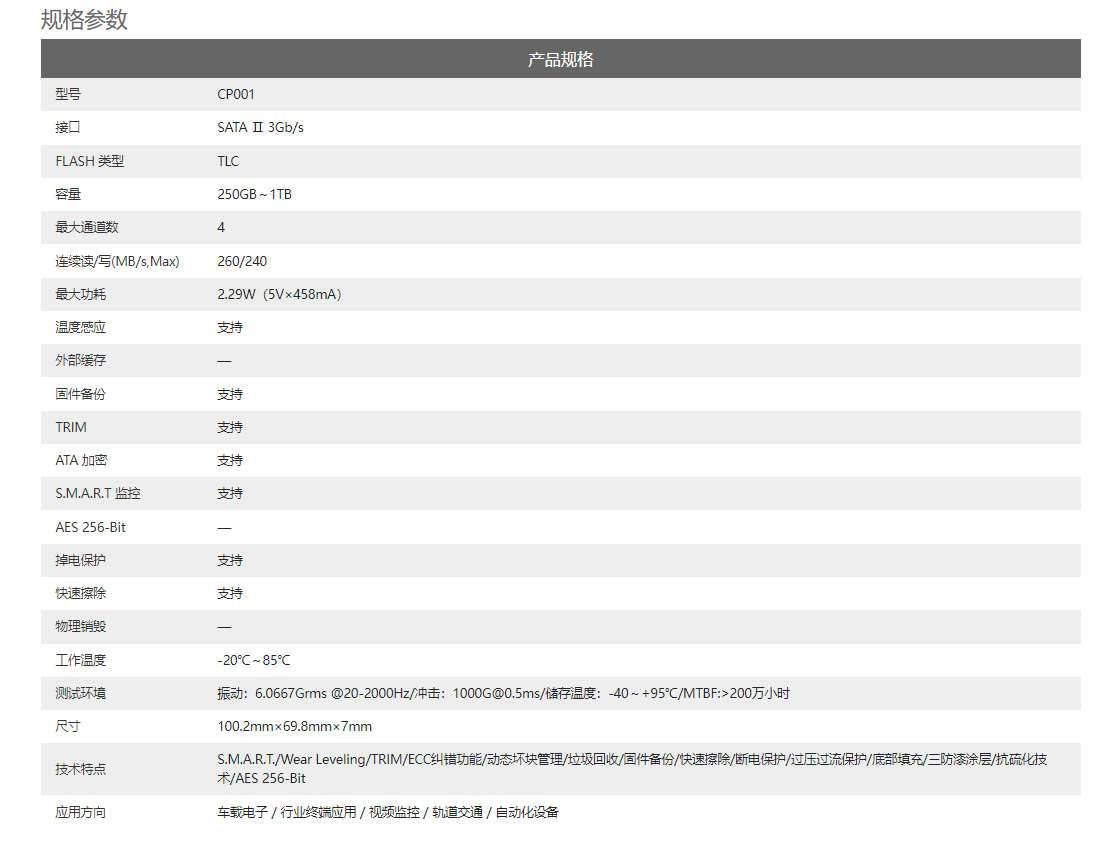Click the '最大功耗' label
This screenshot has height=842, width=1101.
click(x=81, y=294)
